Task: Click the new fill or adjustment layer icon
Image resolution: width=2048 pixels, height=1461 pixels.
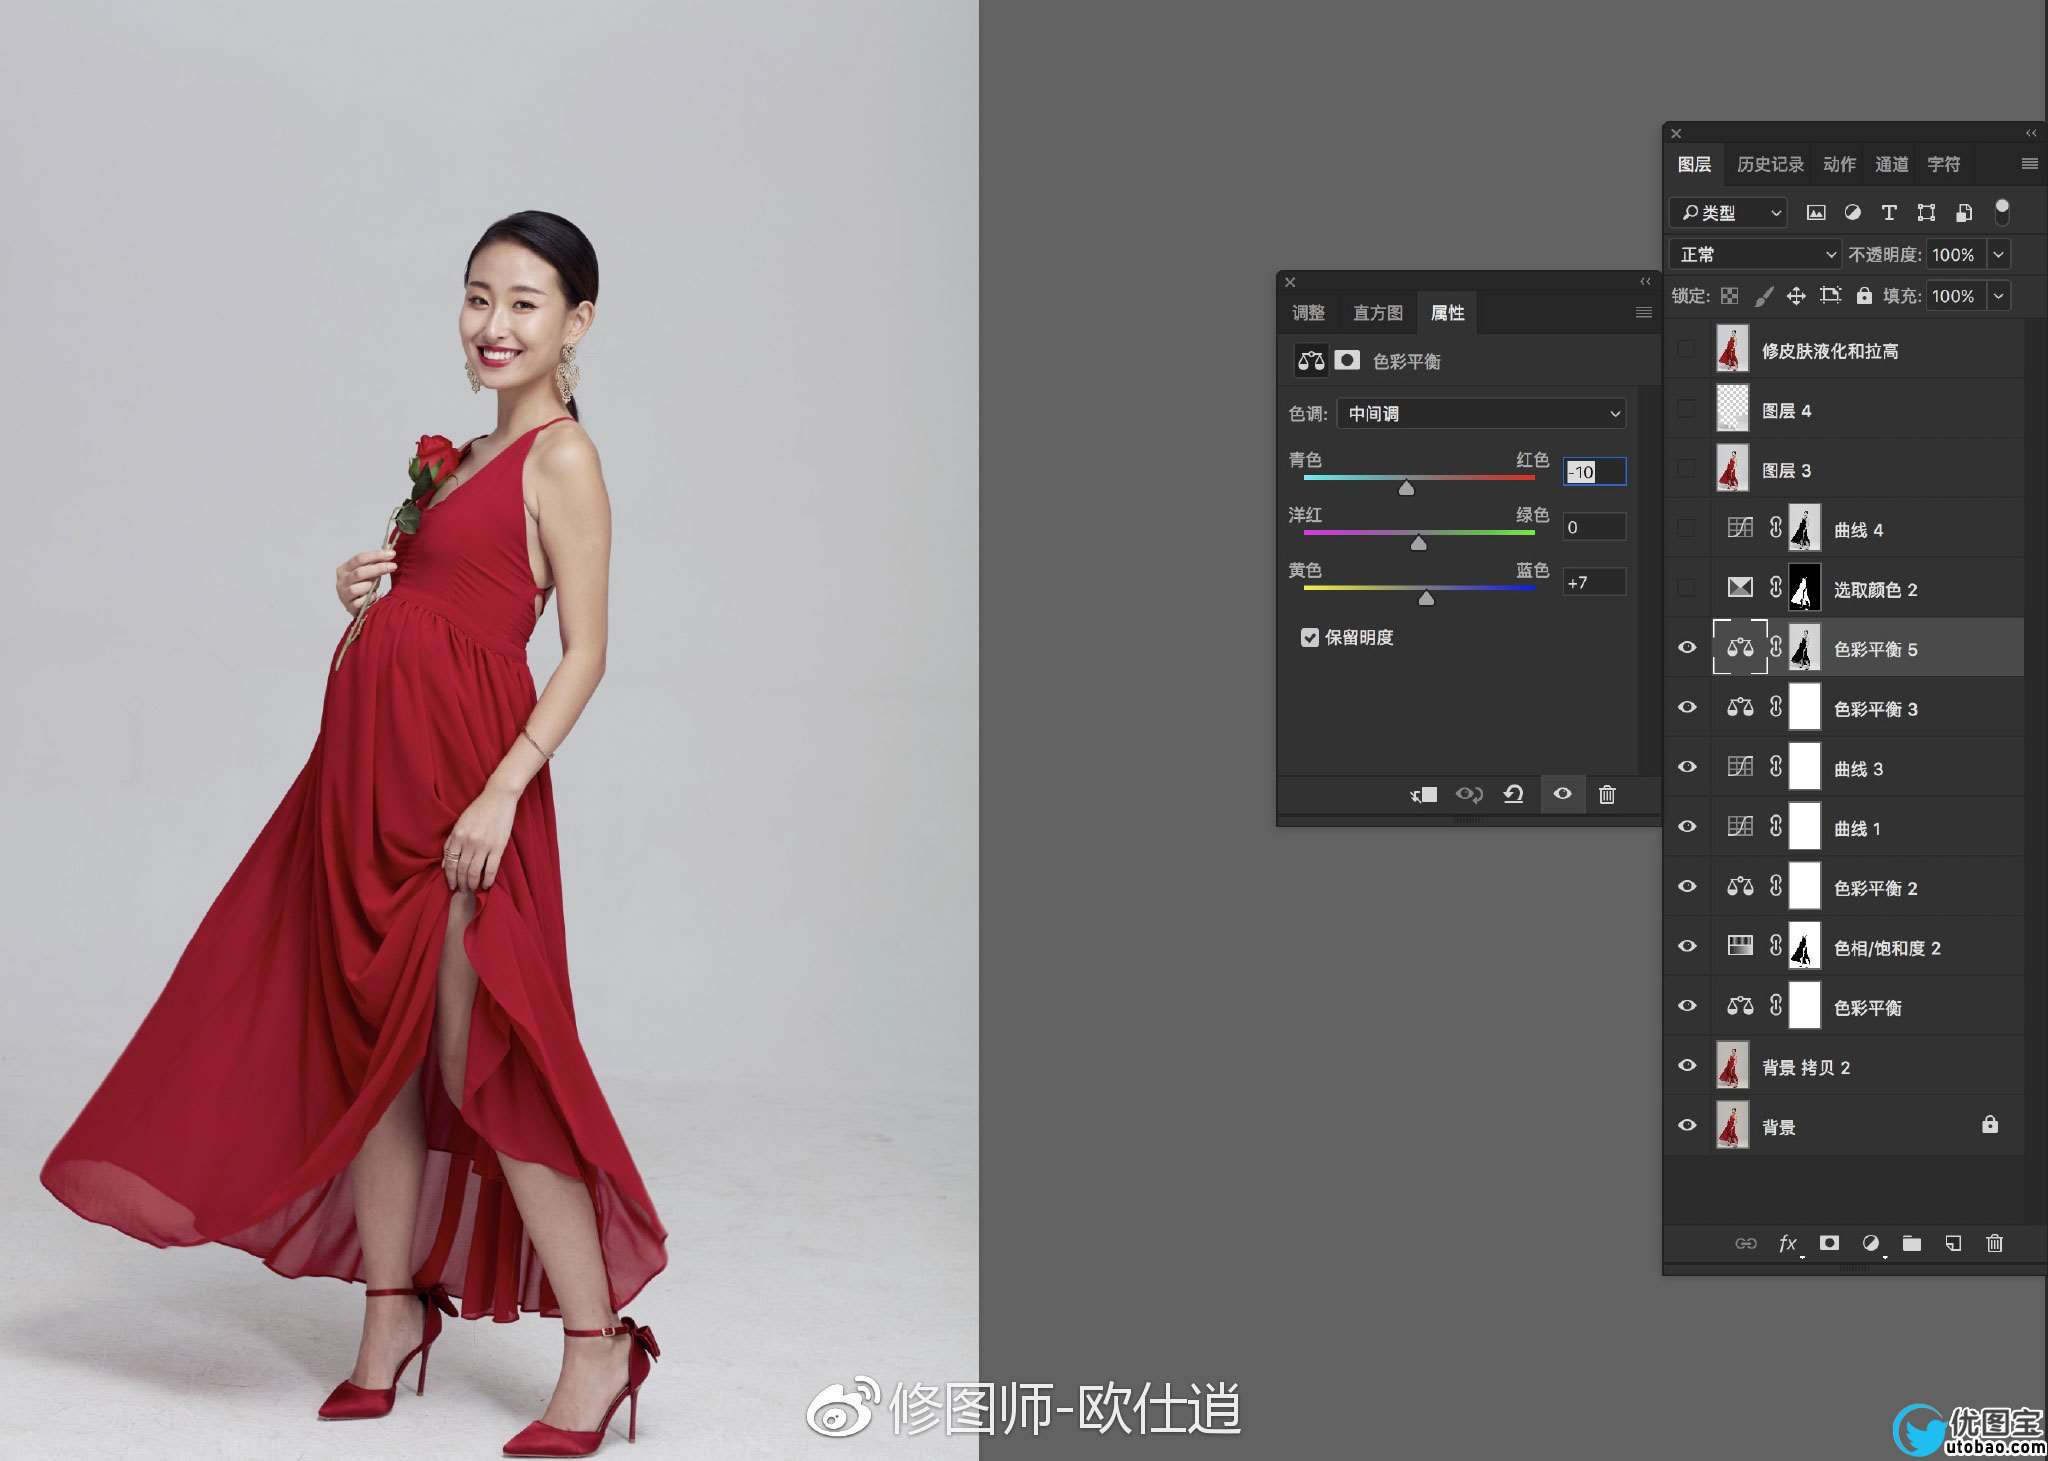Action: 1871,1243
